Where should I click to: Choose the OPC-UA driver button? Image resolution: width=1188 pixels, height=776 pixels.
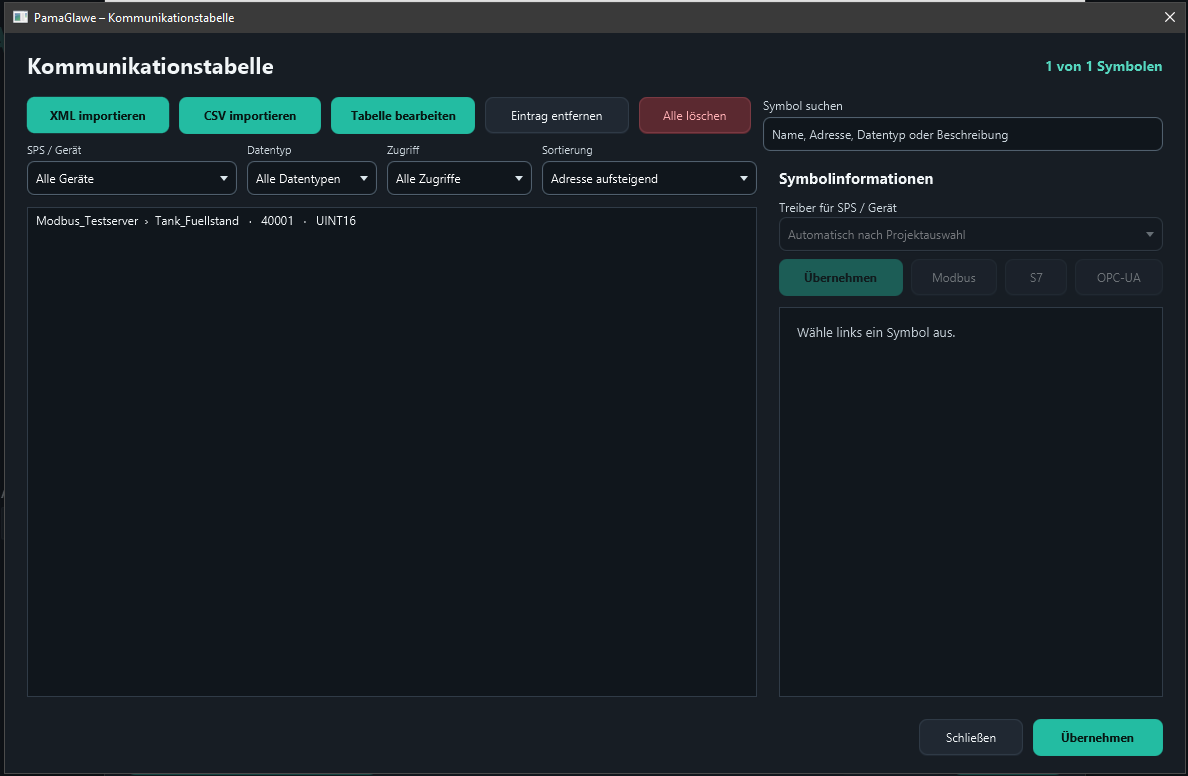[x=1119, y=277]
